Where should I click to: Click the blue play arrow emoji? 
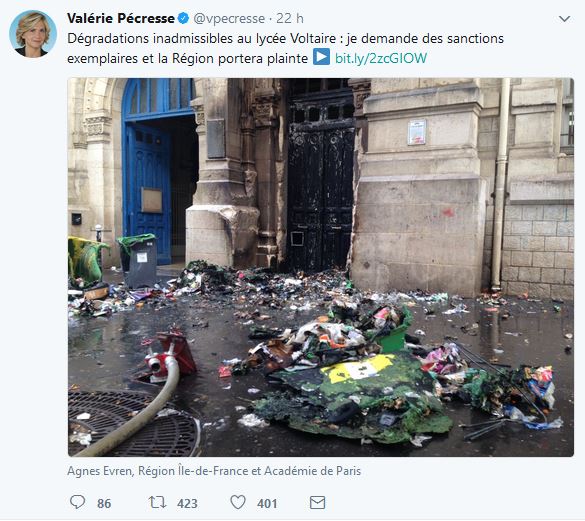click(x=321, y=57)
